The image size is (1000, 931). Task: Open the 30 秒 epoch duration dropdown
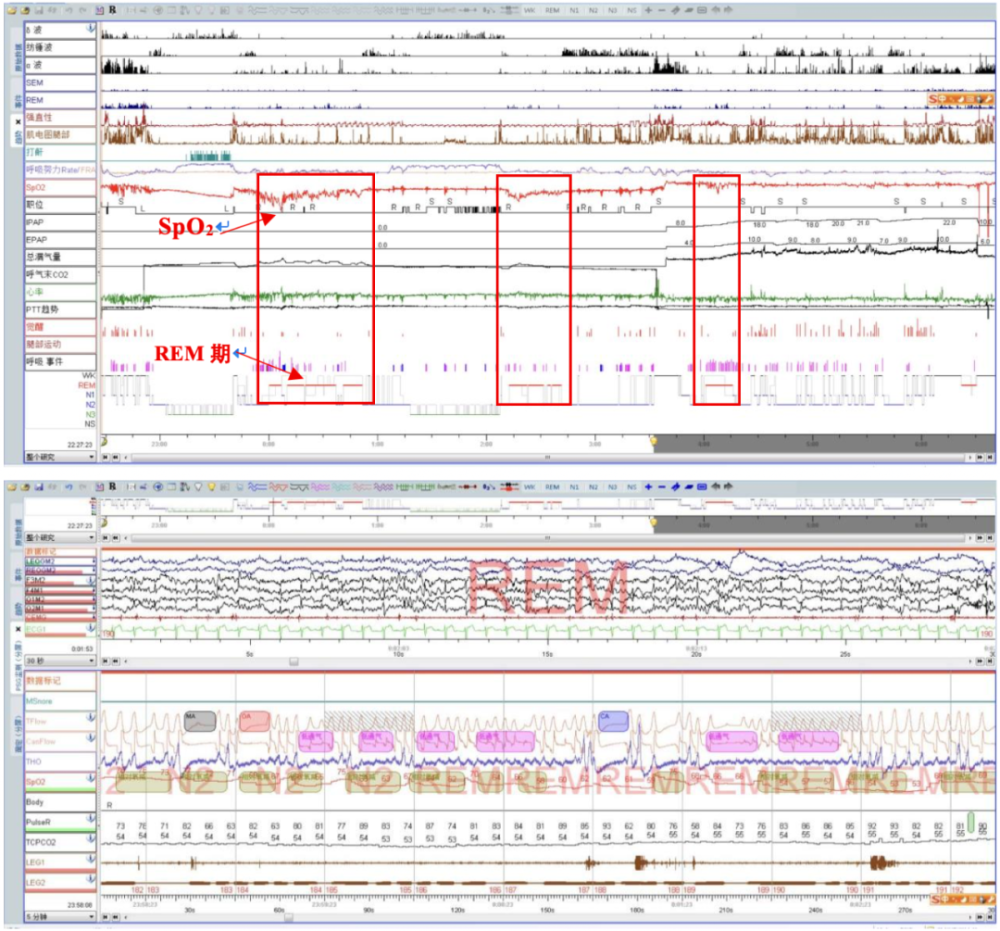(x=91, y=662)
